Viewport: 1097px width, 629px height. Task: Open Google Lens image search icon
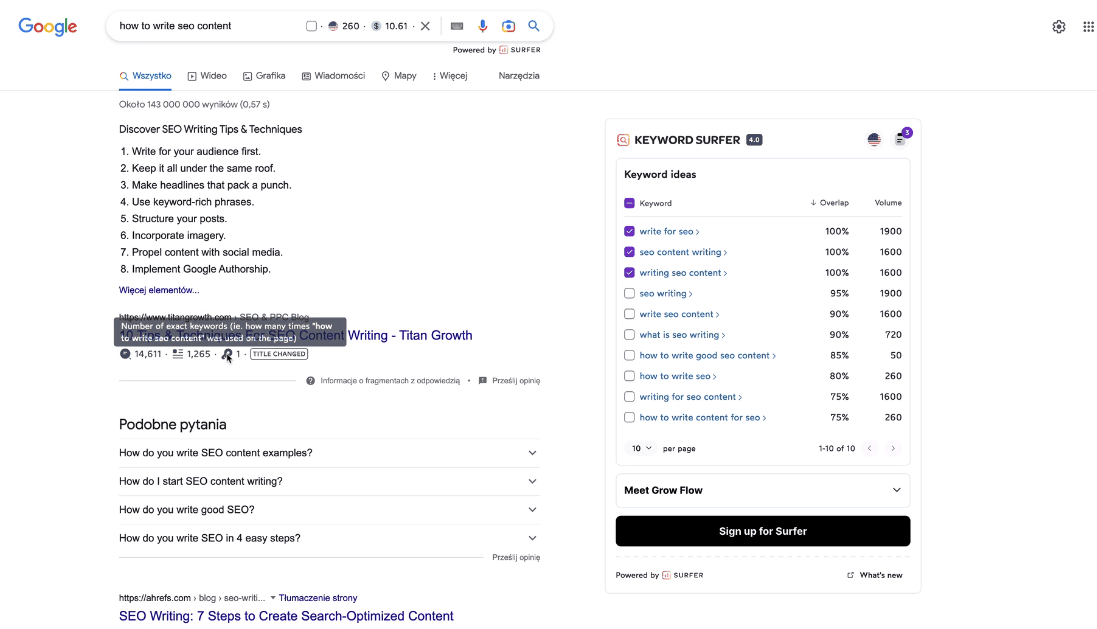point(508,26)
